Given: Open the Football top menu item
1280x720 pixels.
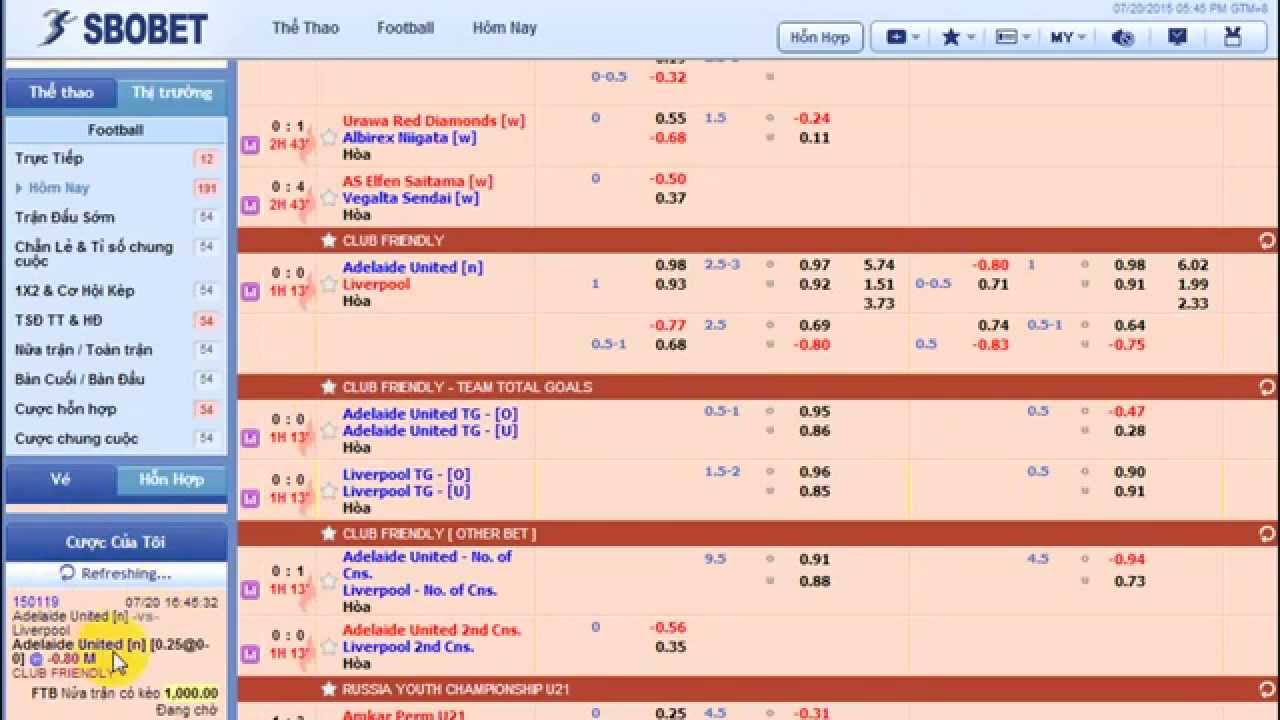Looking at the screenshot, I should [405, 28].
